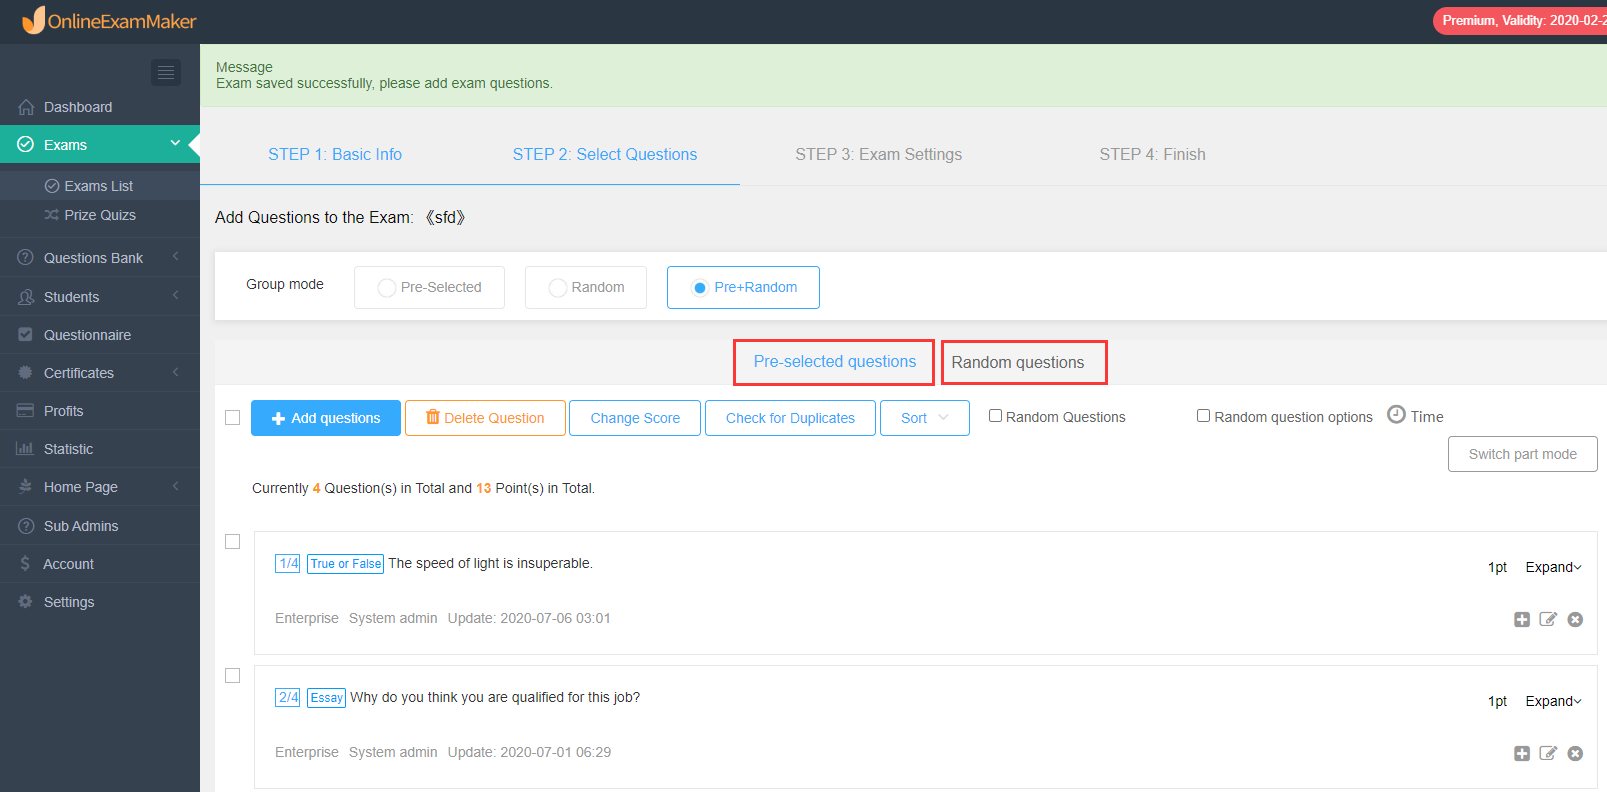1607x792 pixels.
Task: Edit the Essay job question via pencil icon
Action: 1548,753
